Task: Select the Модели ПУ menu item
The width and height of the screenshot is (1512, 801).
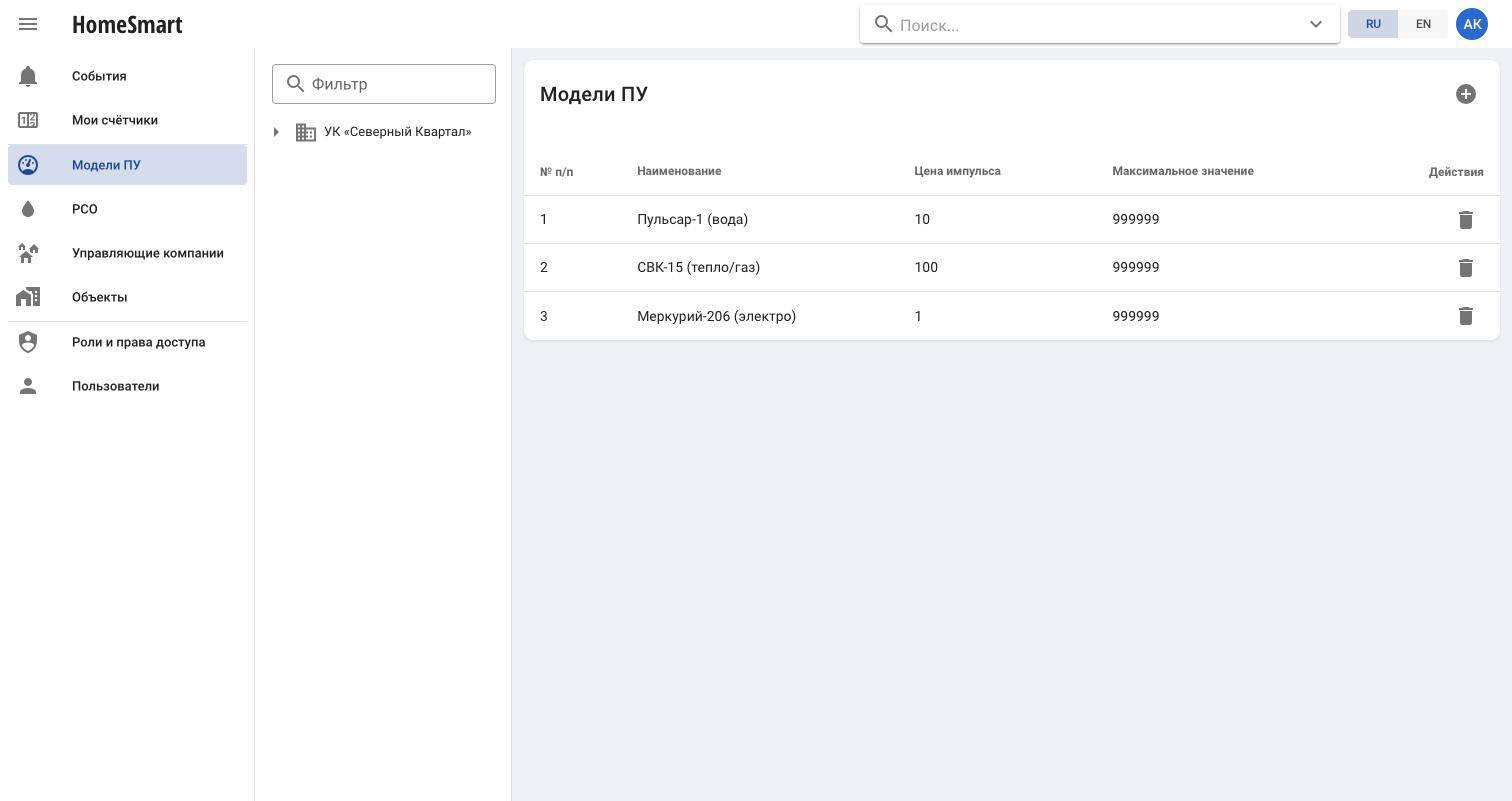Action: coord(128,165)
